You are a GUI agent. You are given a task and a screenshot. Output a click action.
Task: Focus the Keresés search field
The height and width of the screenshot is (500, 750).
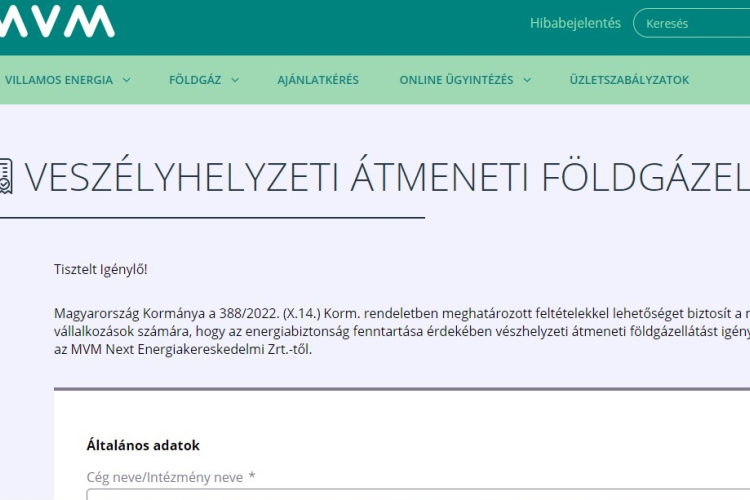coord(695,23)
